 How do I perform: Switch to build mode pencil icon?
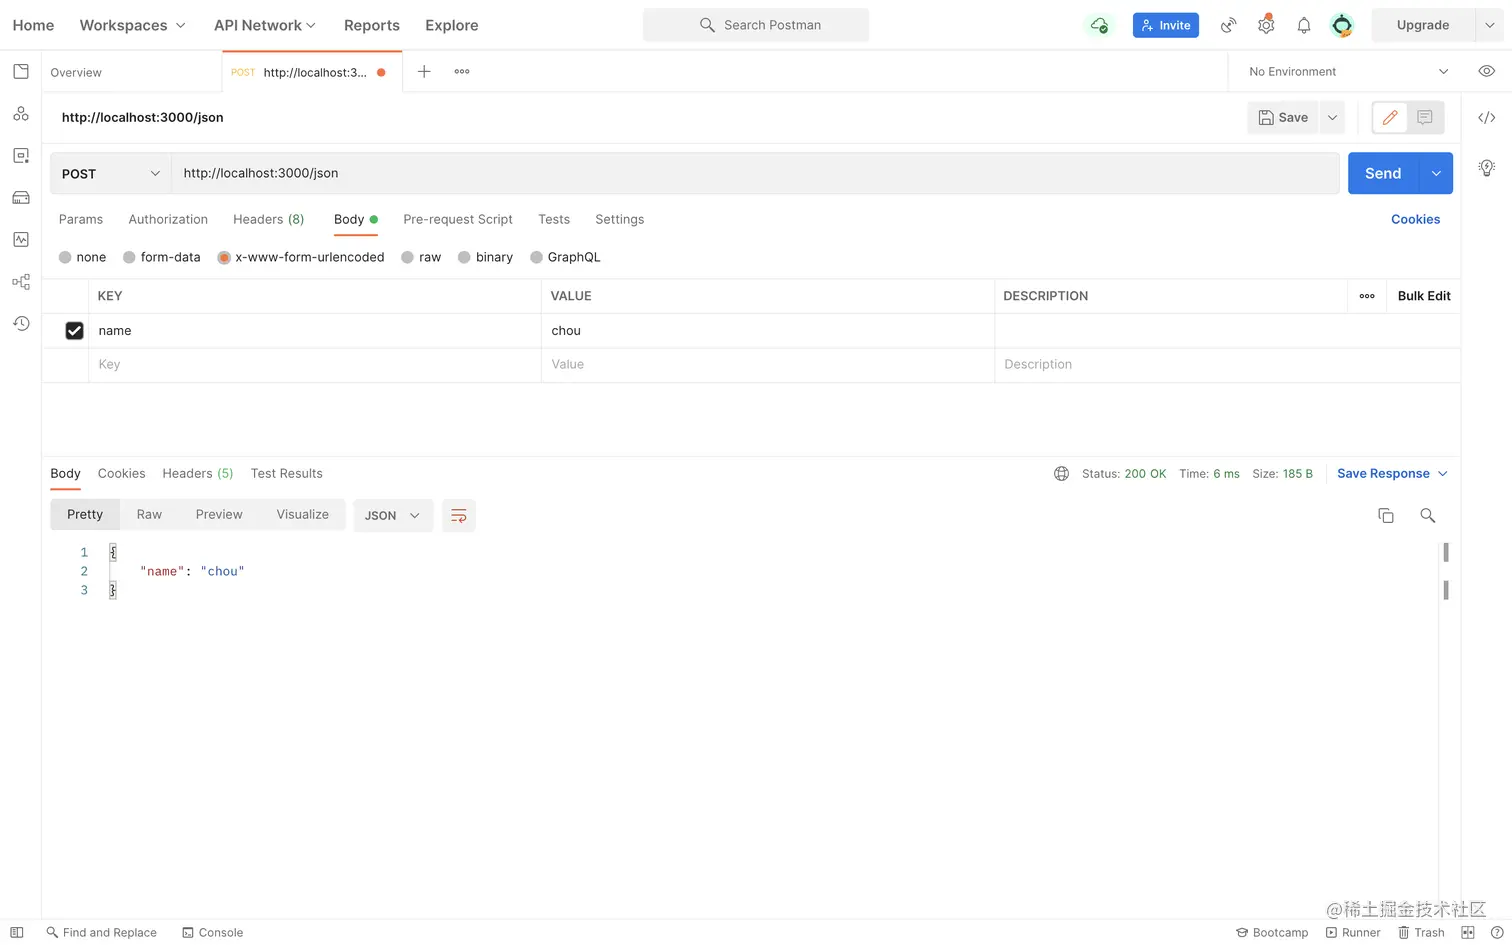coord(1390,117)
